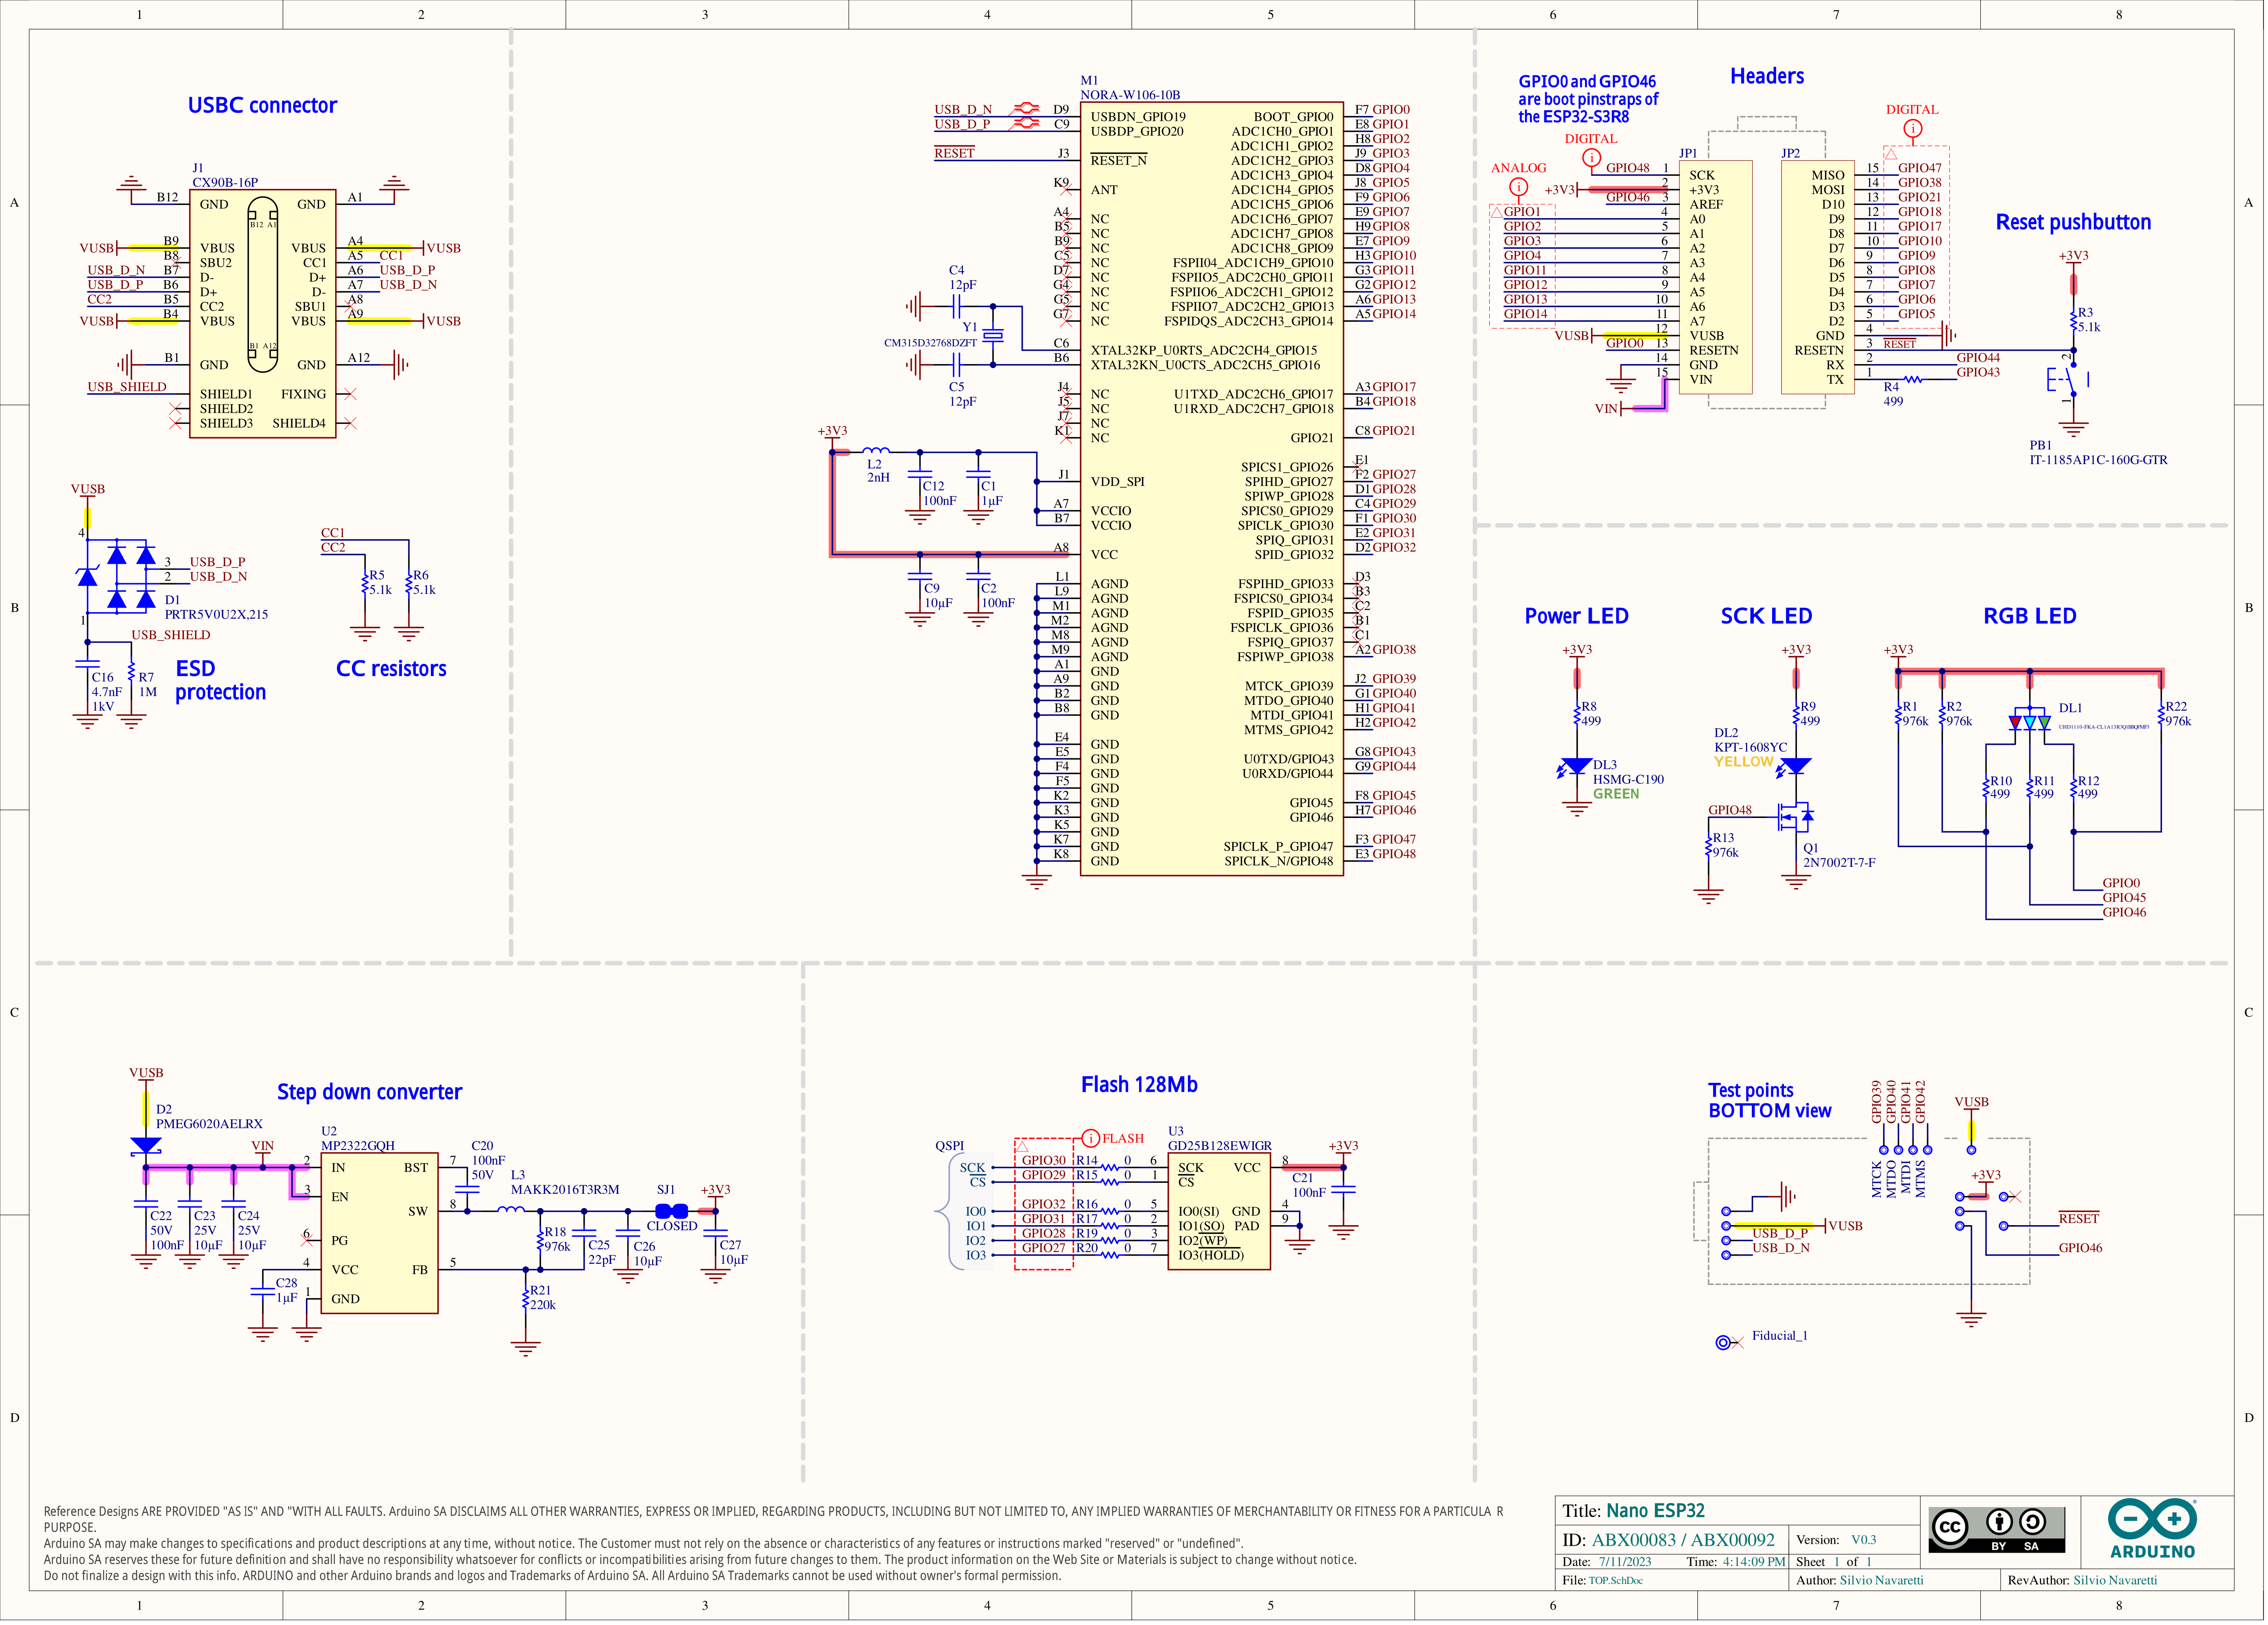
Task: Select resistor R5 5.1k symbol
Action: click(x=365, y=583)
